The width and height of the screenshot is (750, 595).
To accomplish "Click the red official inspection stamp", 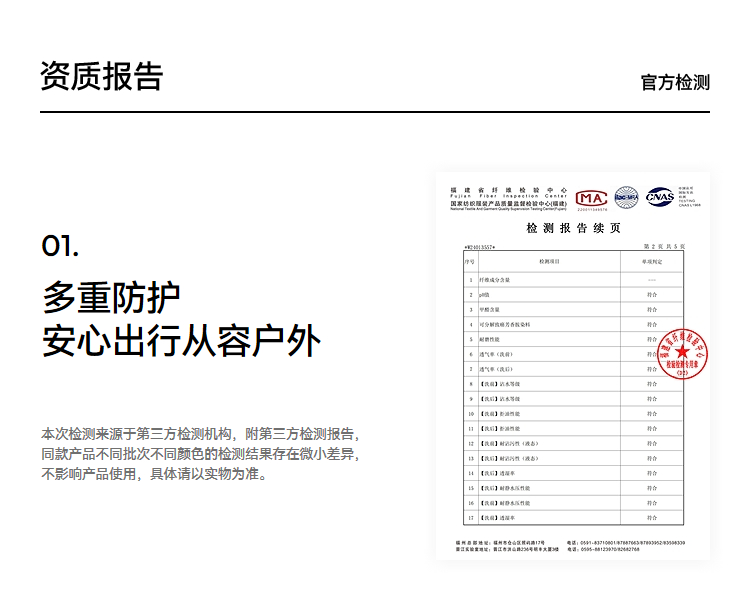I will [681, 352].
